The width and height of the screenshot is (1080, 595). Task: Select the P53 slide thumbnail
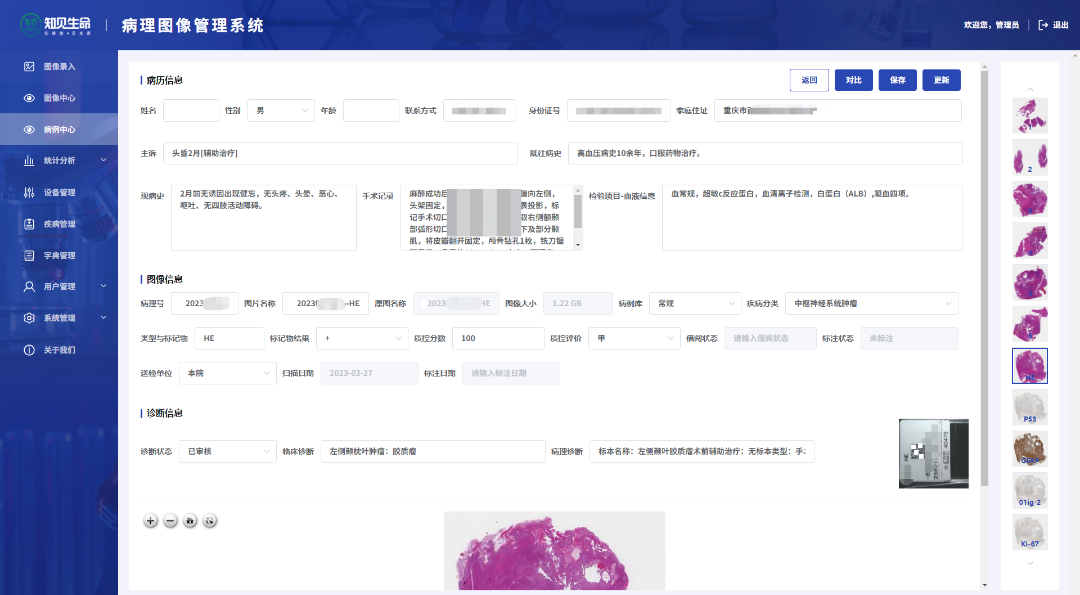click(1029, 407)
